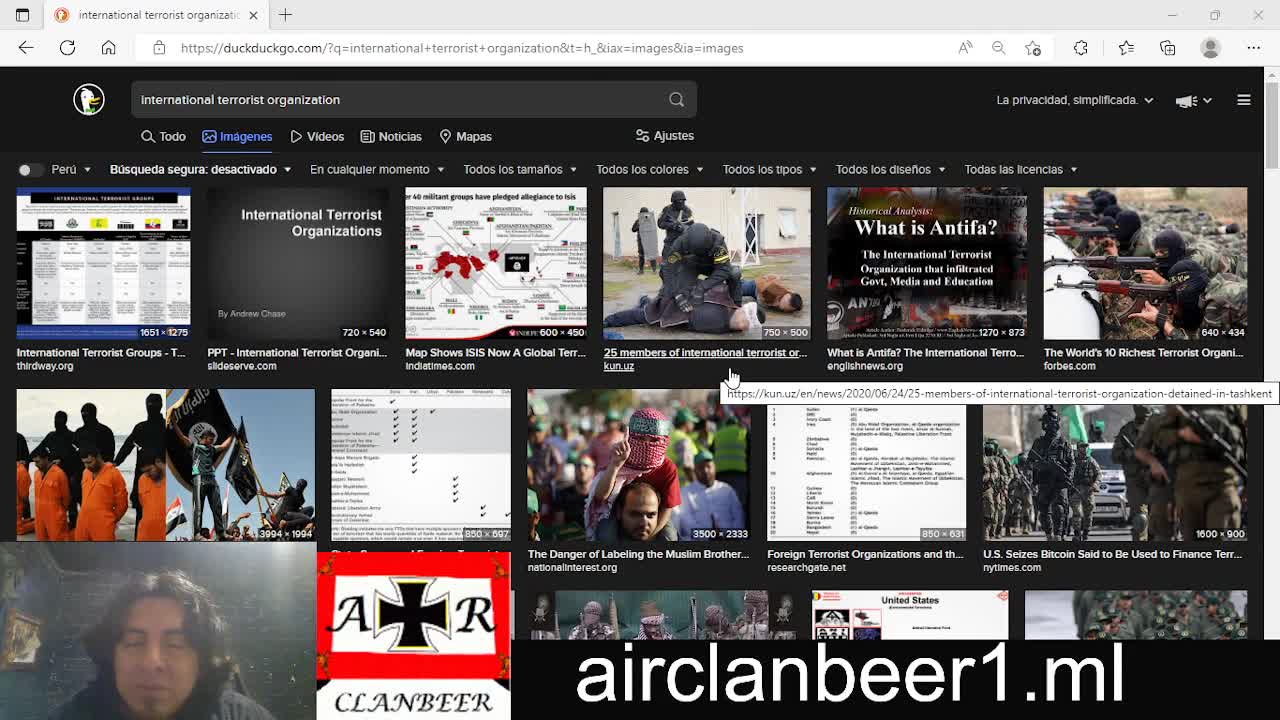Screen dimensions: 1280x720
Task: Open U.S. Seizes Bitcoin nytimes result title
Action: click(x=1112, y=554)
